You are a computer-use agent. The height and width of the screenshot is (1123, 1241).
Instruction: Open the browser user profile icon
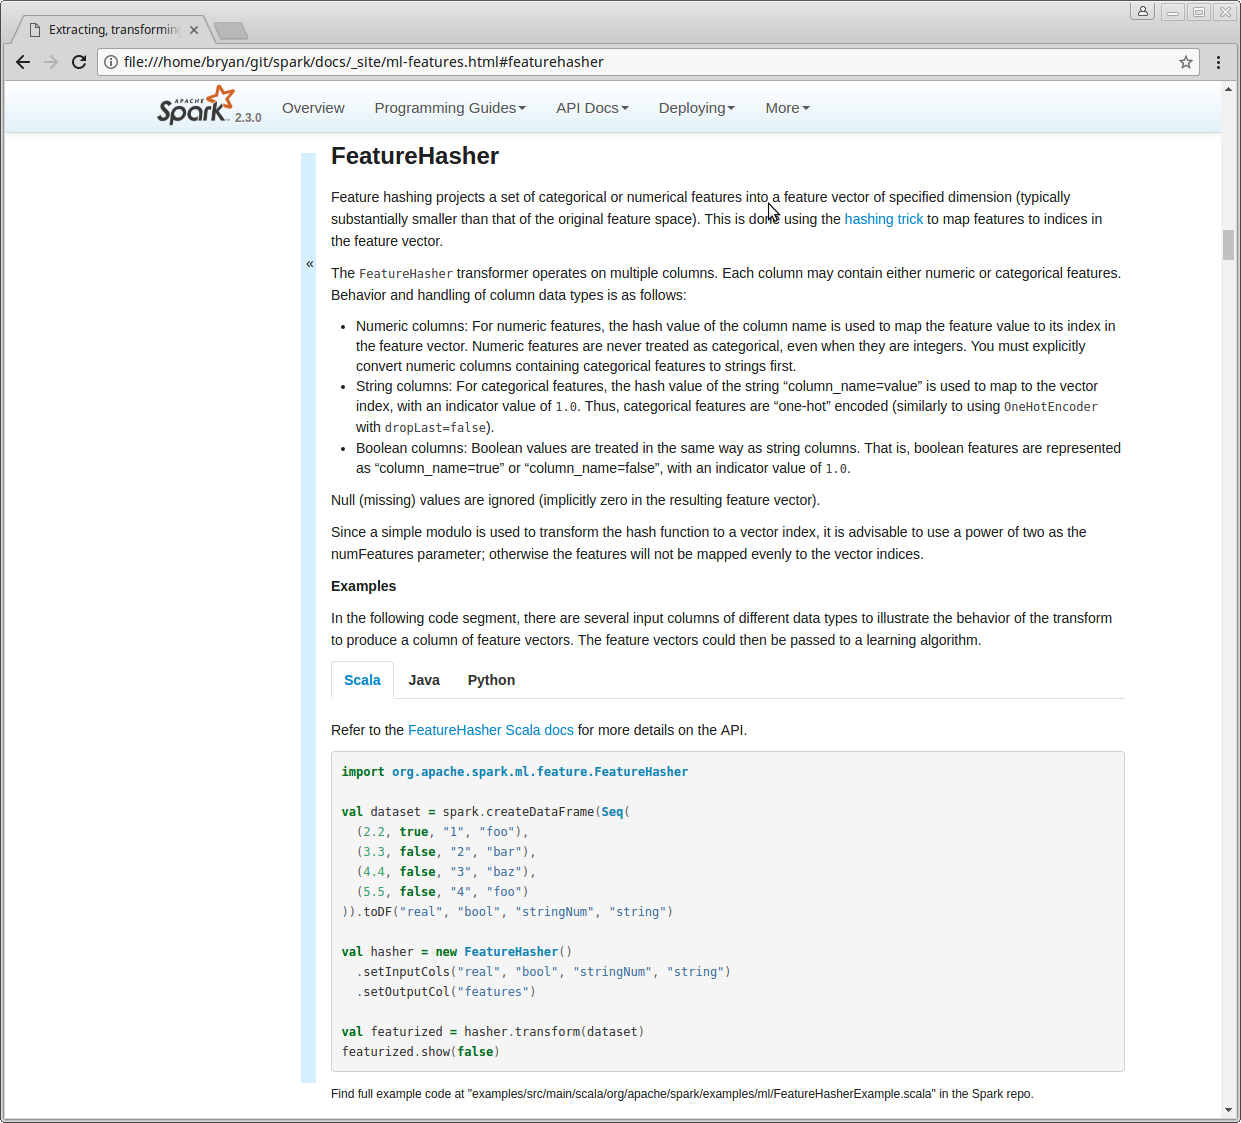(1143, 11)
